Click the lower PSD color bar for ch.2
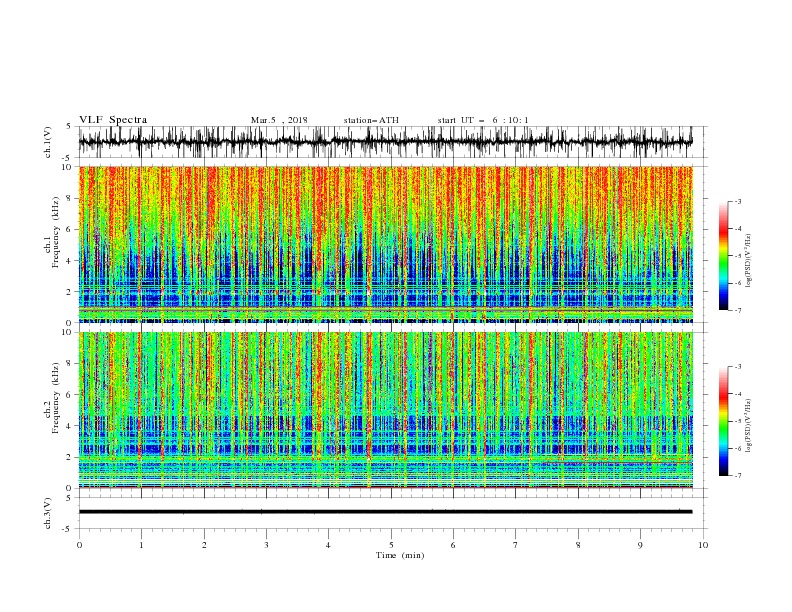 tap(723, 421)
